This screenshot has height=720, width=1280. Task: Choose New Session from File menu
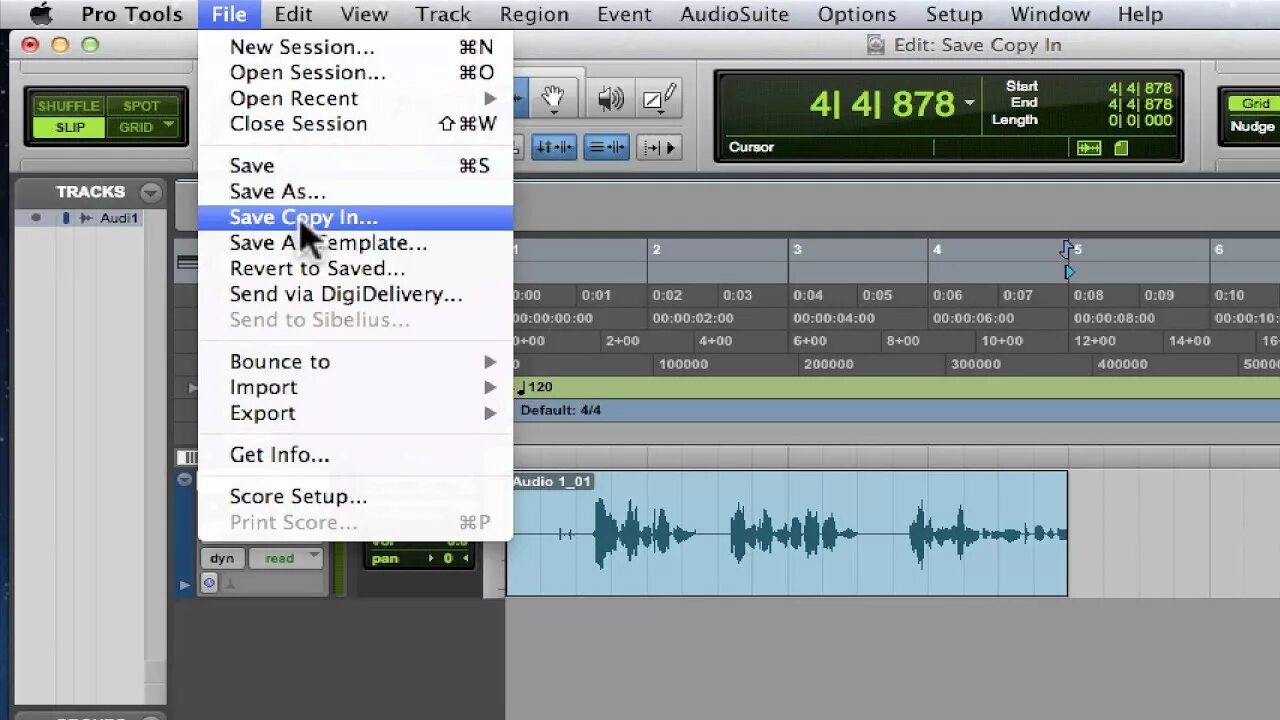coord(355,47)
